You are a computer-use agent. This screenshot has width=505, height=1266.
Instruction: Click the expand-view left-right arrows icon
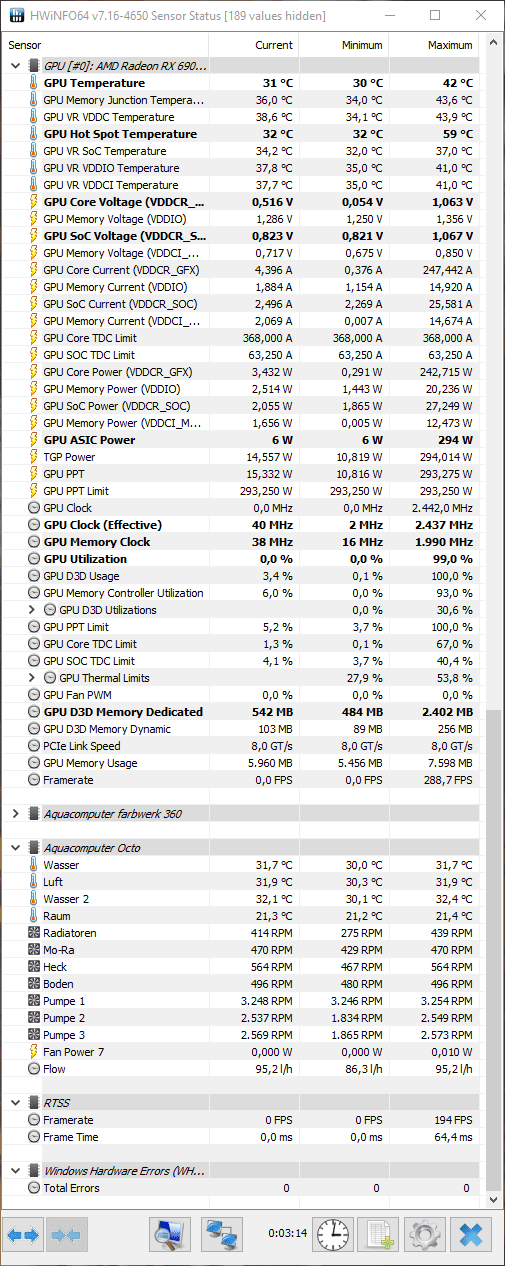pos(23,1235)
